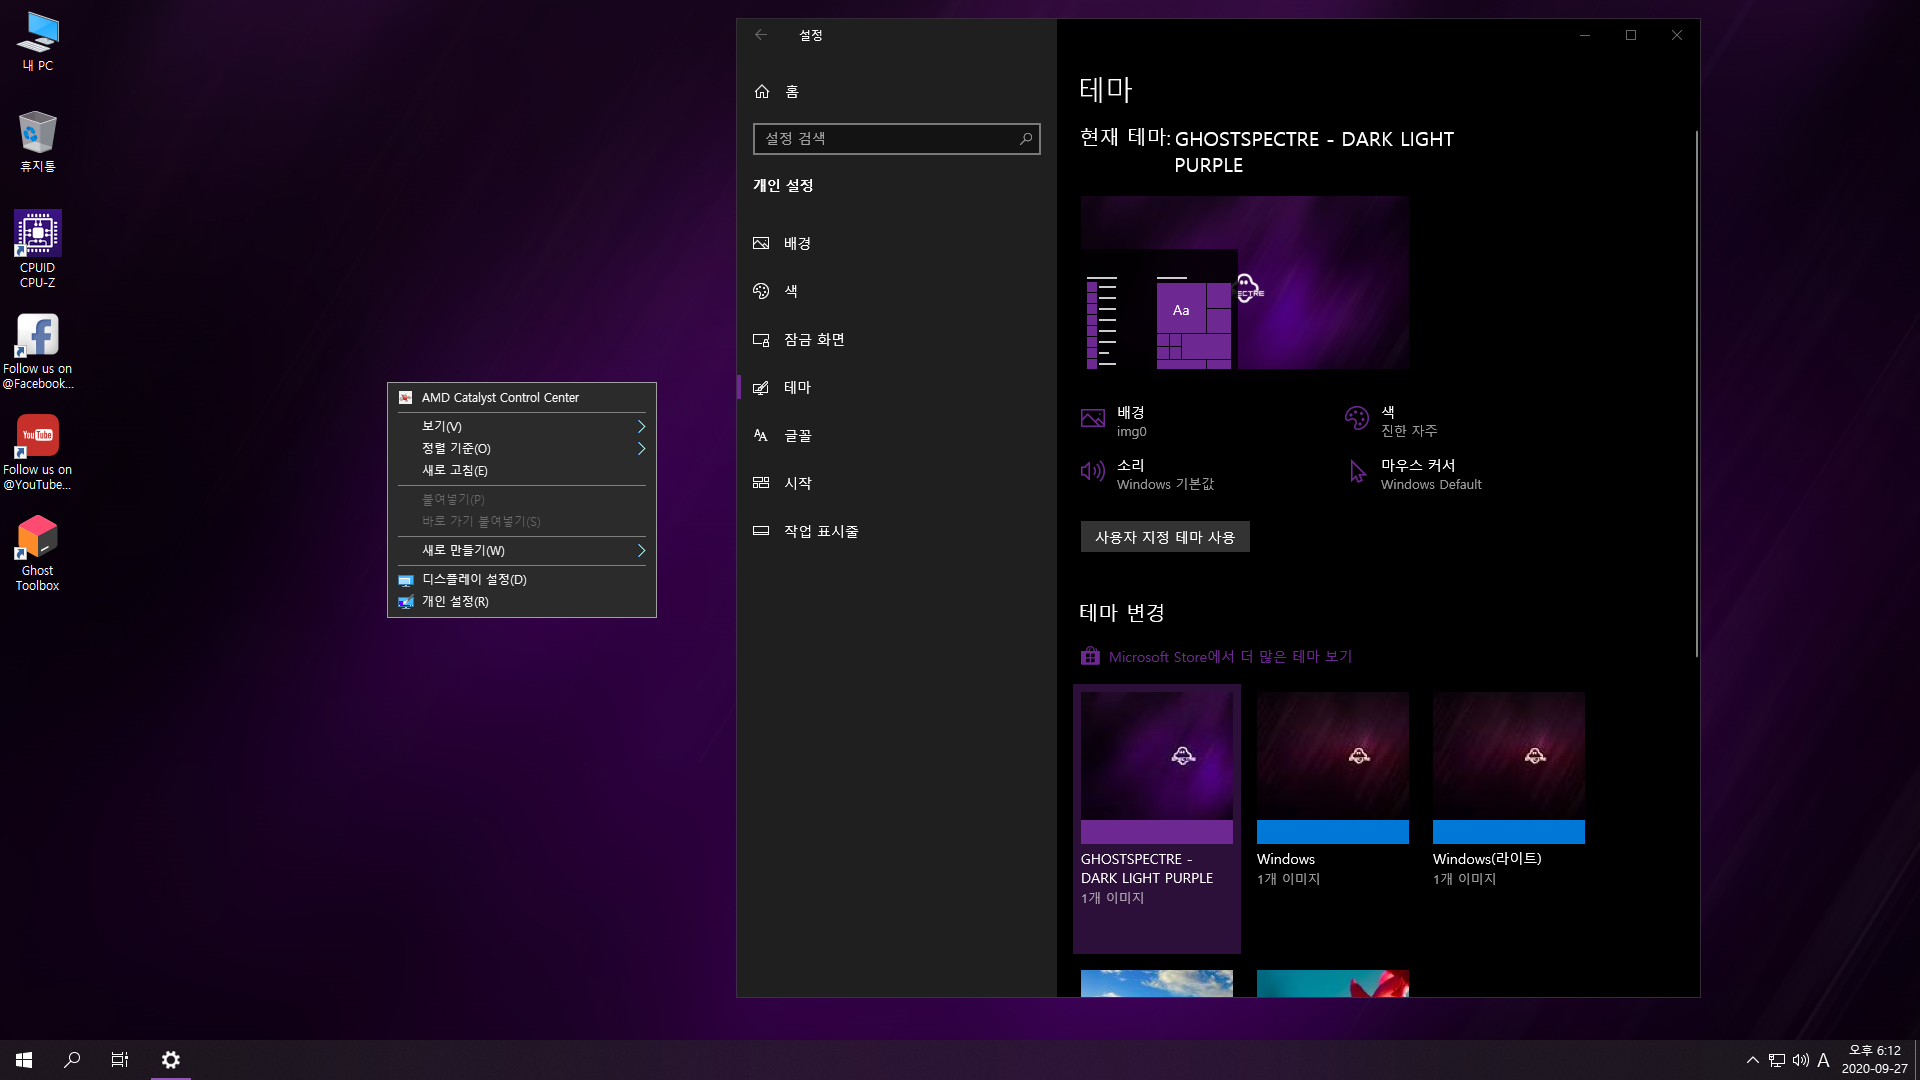Expand the 정렬 기준(O) submenu
Screen dimensions: 1920x1080
[x=641, y=448]
